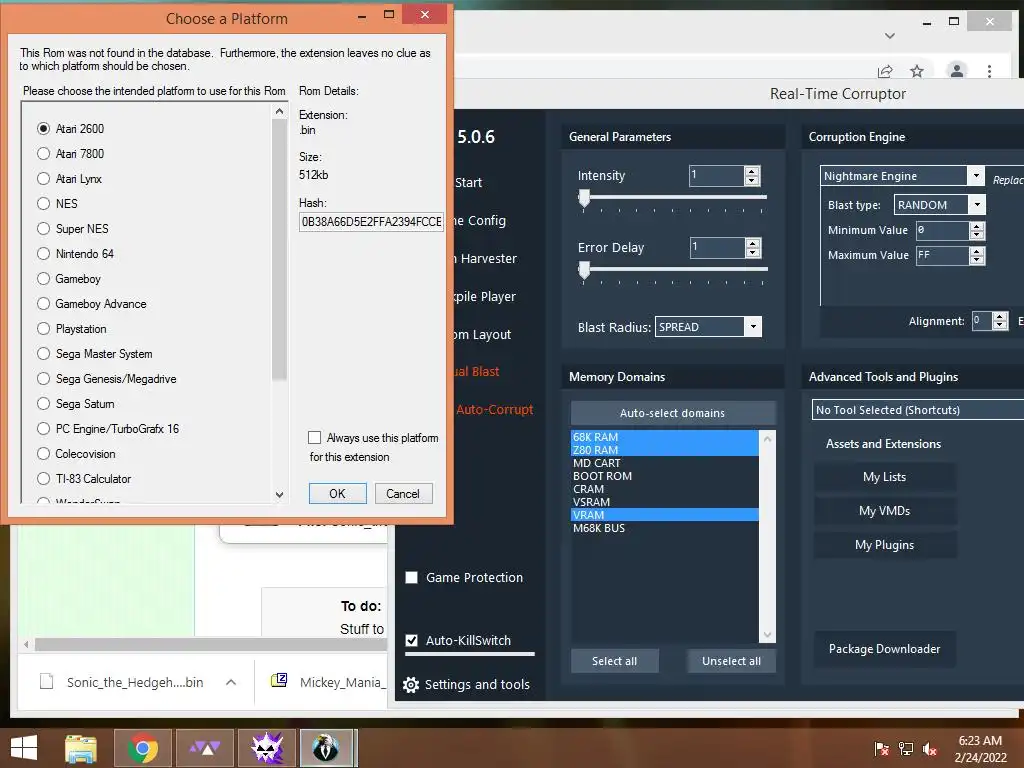The image size is (1024, 768).
Task: Expand Sonic_the_Hedgeh download options chevron
Action: [x=231, y=682]
